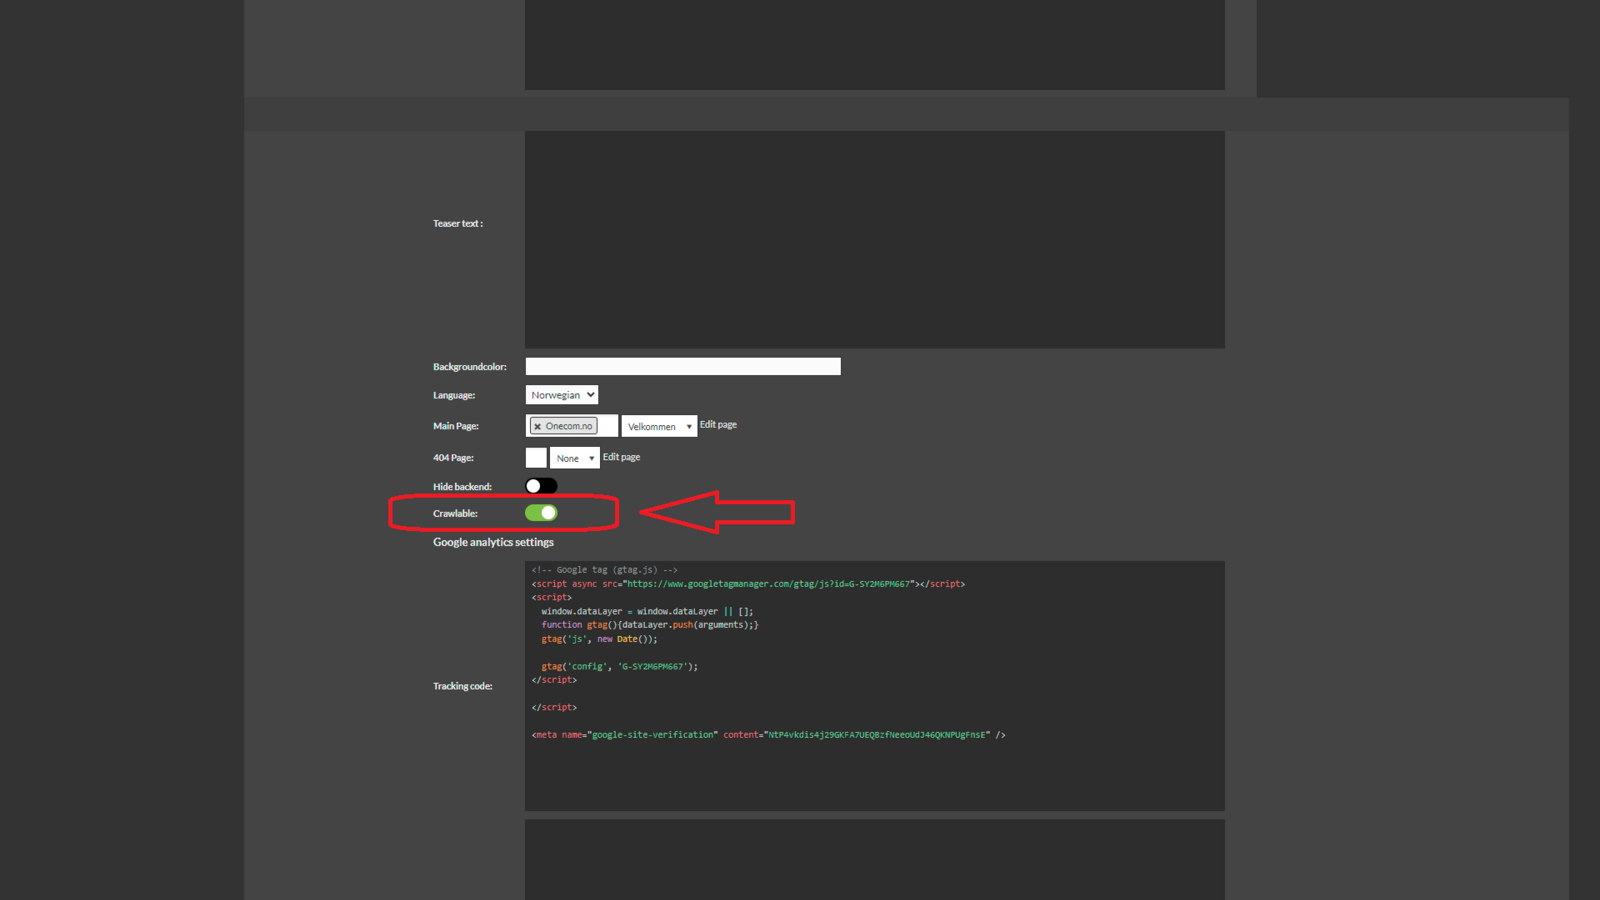Click the Google tag (gtag.js) comment line
Image resolution: width=1600 pixels, height=900 pixels.
tap(604, 570)
